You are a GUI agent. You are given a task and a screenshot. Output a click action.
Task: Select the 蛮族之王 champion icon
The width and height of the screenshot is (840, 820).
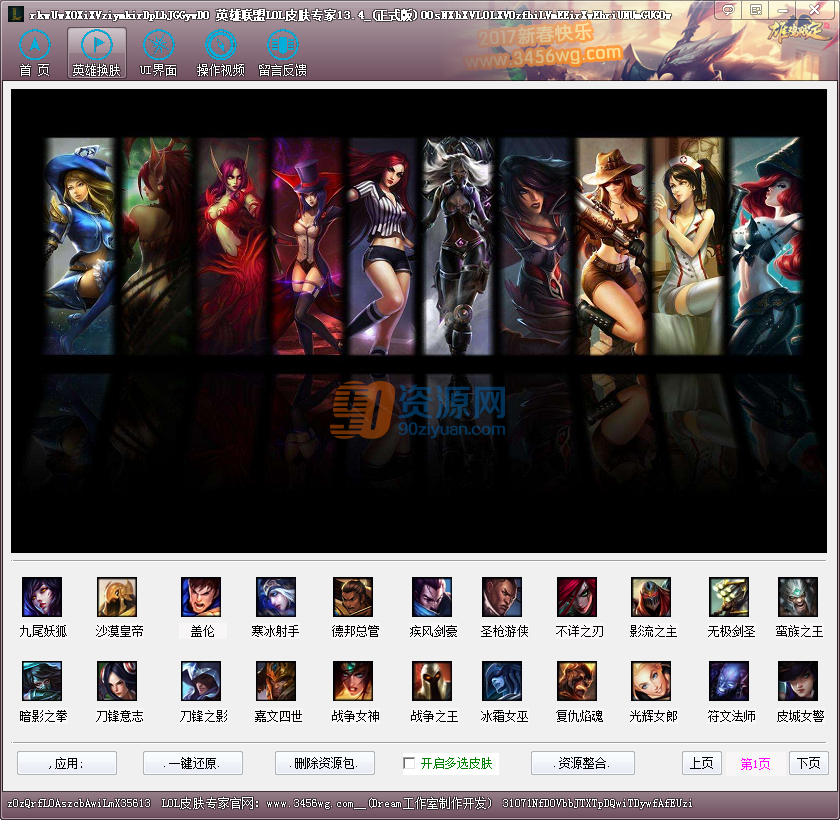pyautogui.click(x=798, y=597)
